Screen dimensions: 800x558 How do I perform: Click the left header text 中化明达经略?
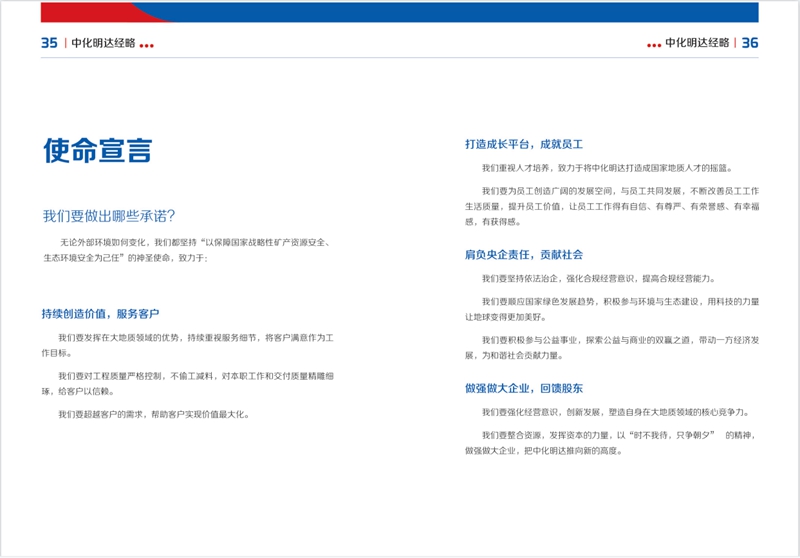click(x=103, y=43)
